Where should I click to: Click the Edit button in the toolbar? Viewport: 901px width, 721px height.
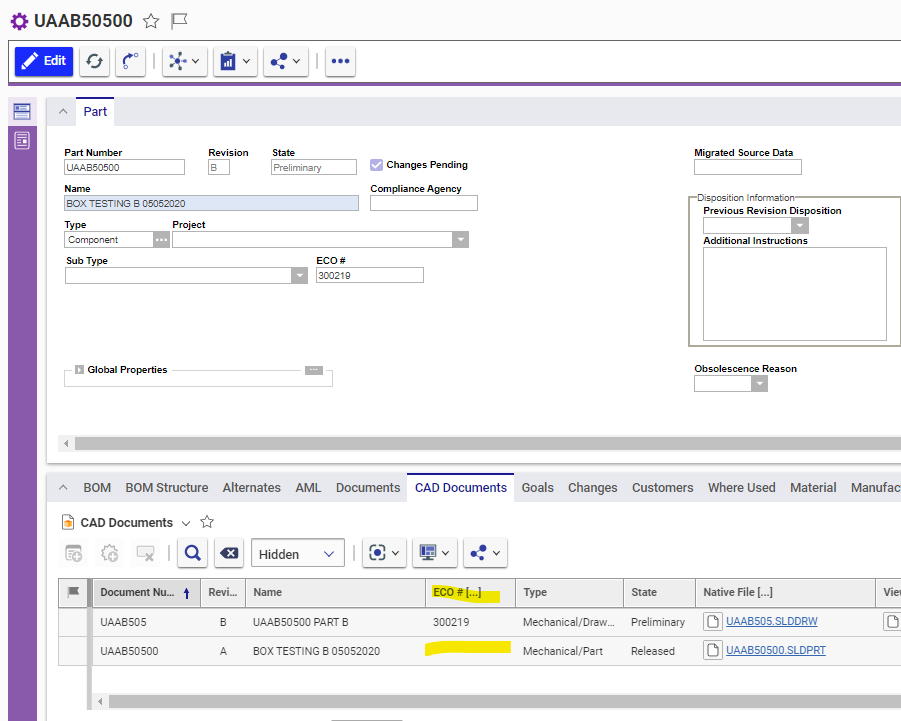pyautogui.click(x=44, y=61)
